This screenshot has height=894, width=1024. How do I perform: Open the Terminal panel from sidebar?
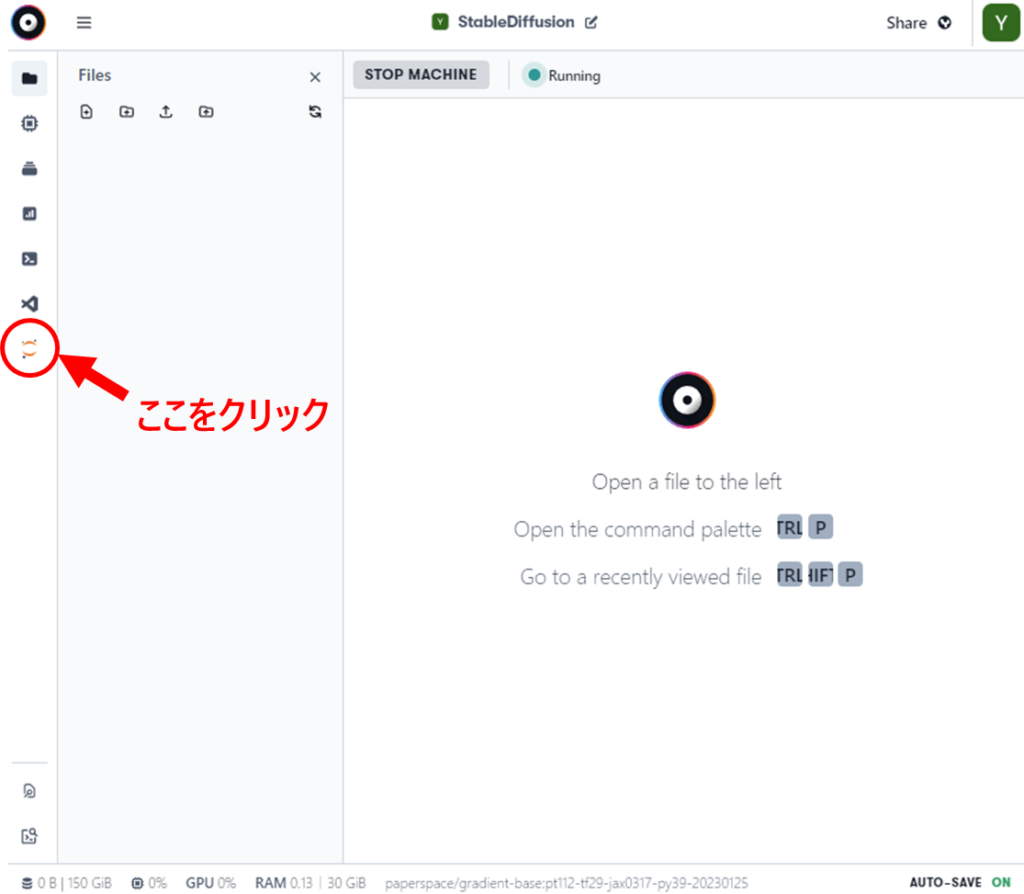30,259
